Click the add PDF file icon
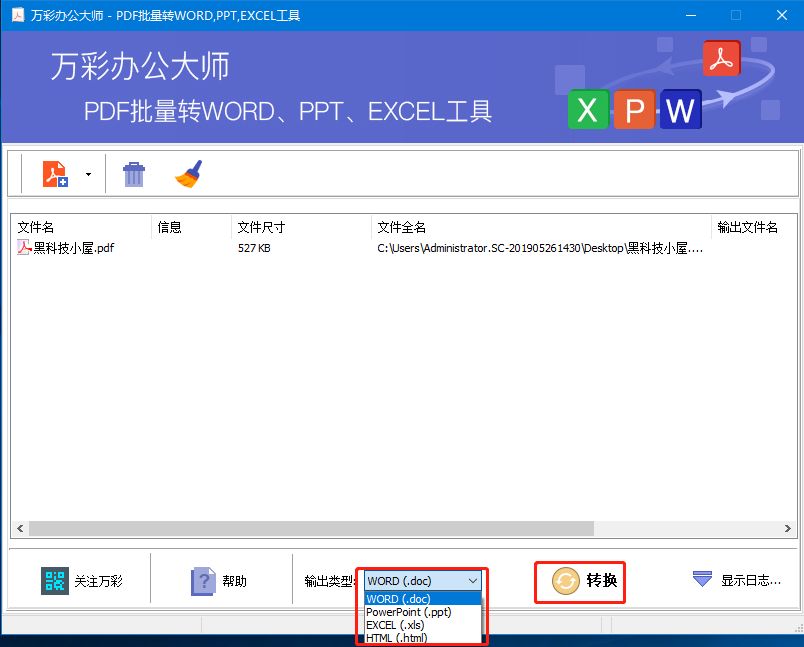 (x=55, y=174)
